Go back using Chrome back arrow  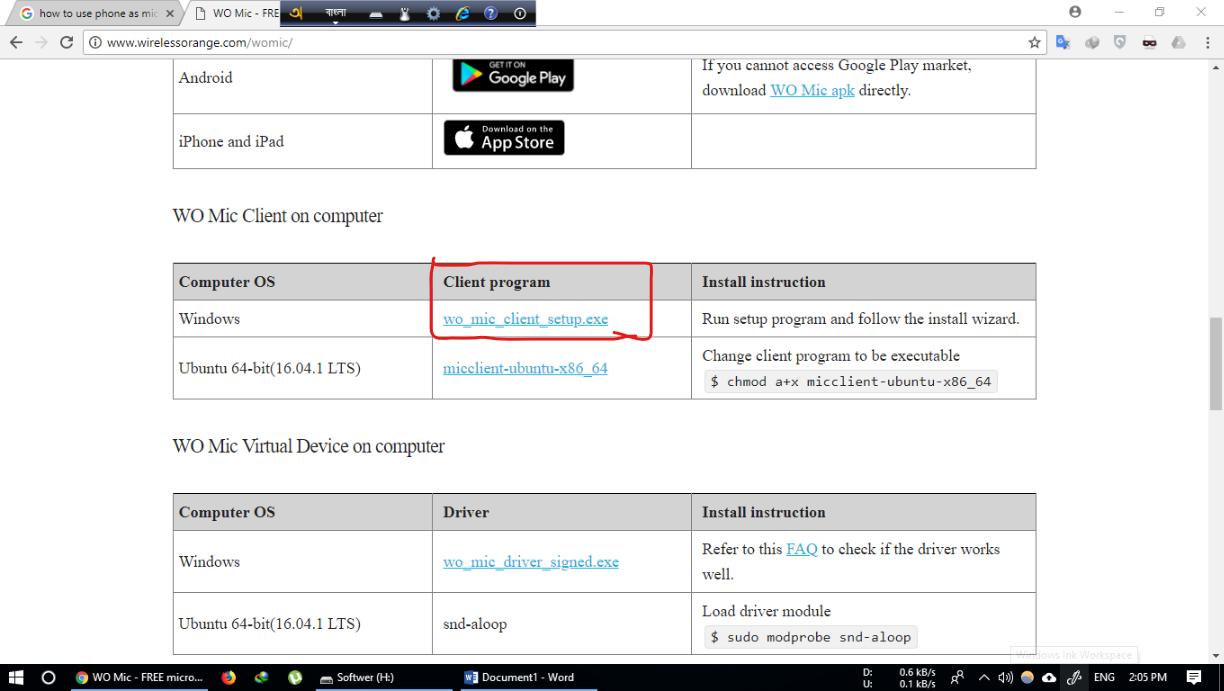(x=16, y=43)
